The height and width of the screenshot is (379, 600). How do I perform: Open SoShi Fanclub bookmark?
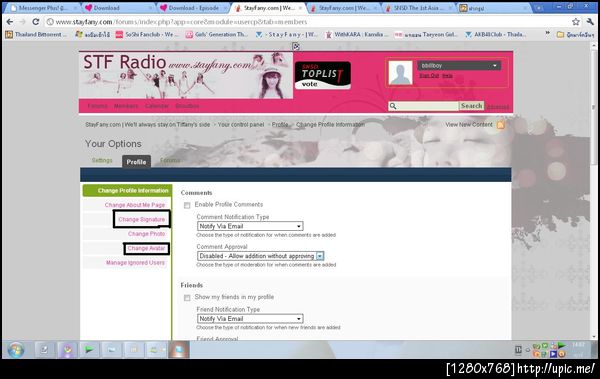[x=147, y=34]
